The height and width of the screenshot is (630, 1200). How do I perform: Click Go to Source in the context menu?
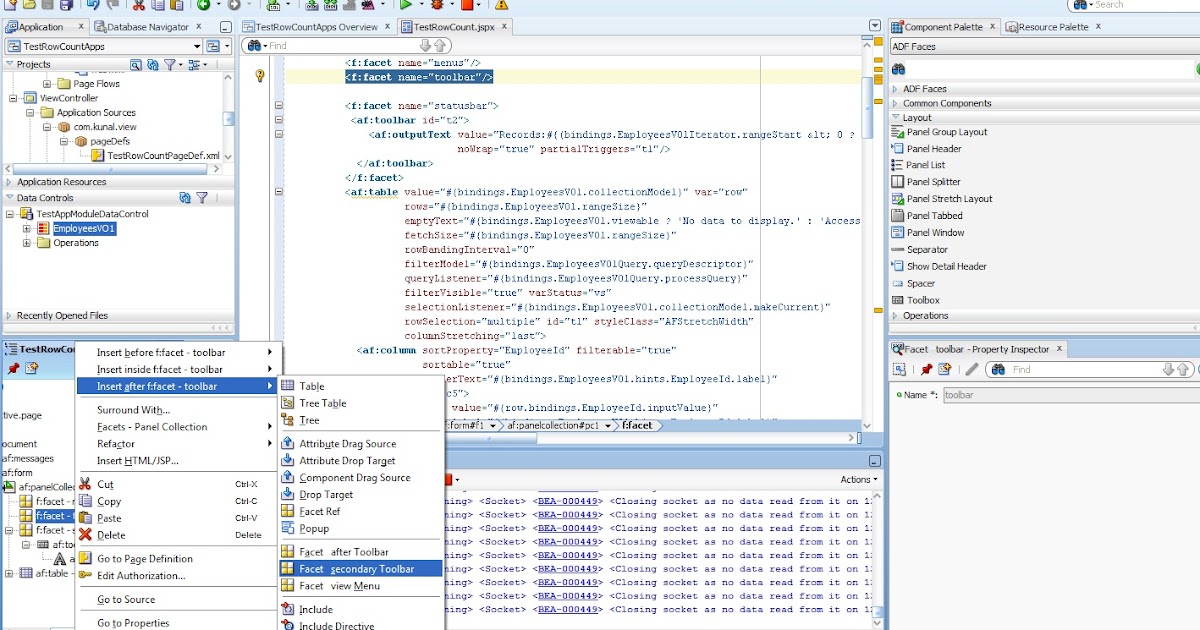coord(125,598)
